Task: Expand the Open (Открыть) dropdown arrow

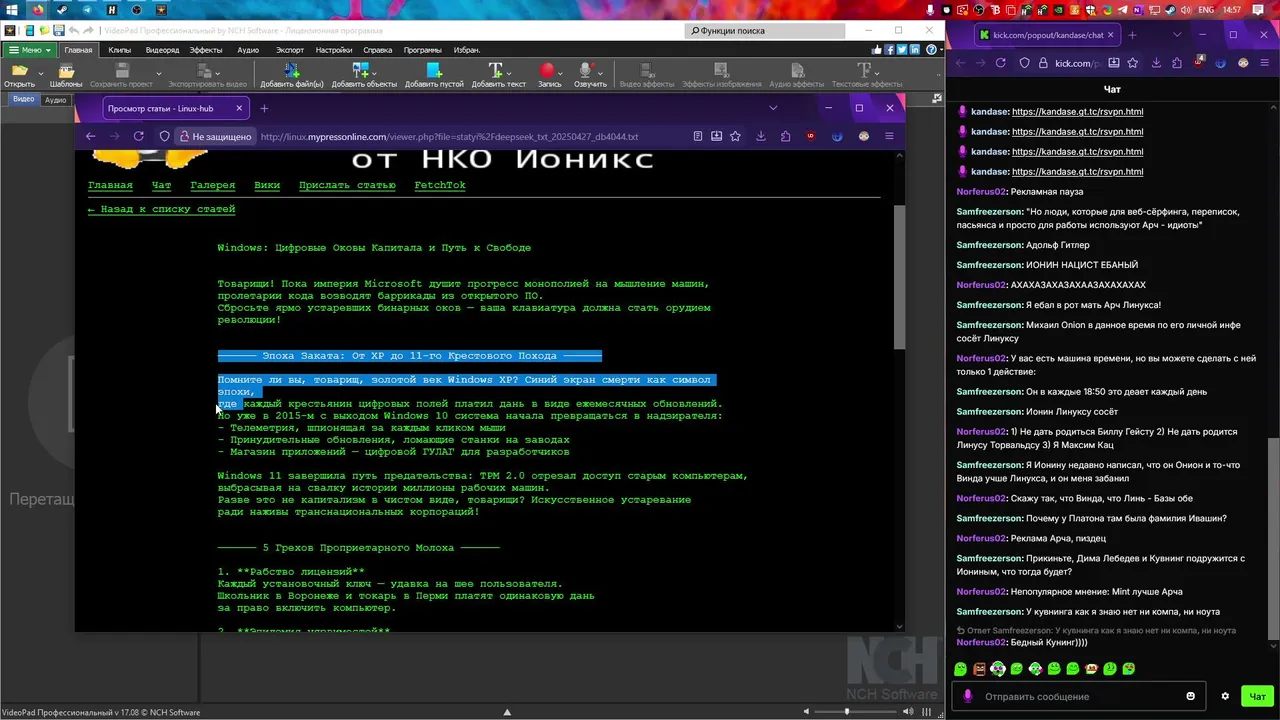Action: tap(41, 72)
